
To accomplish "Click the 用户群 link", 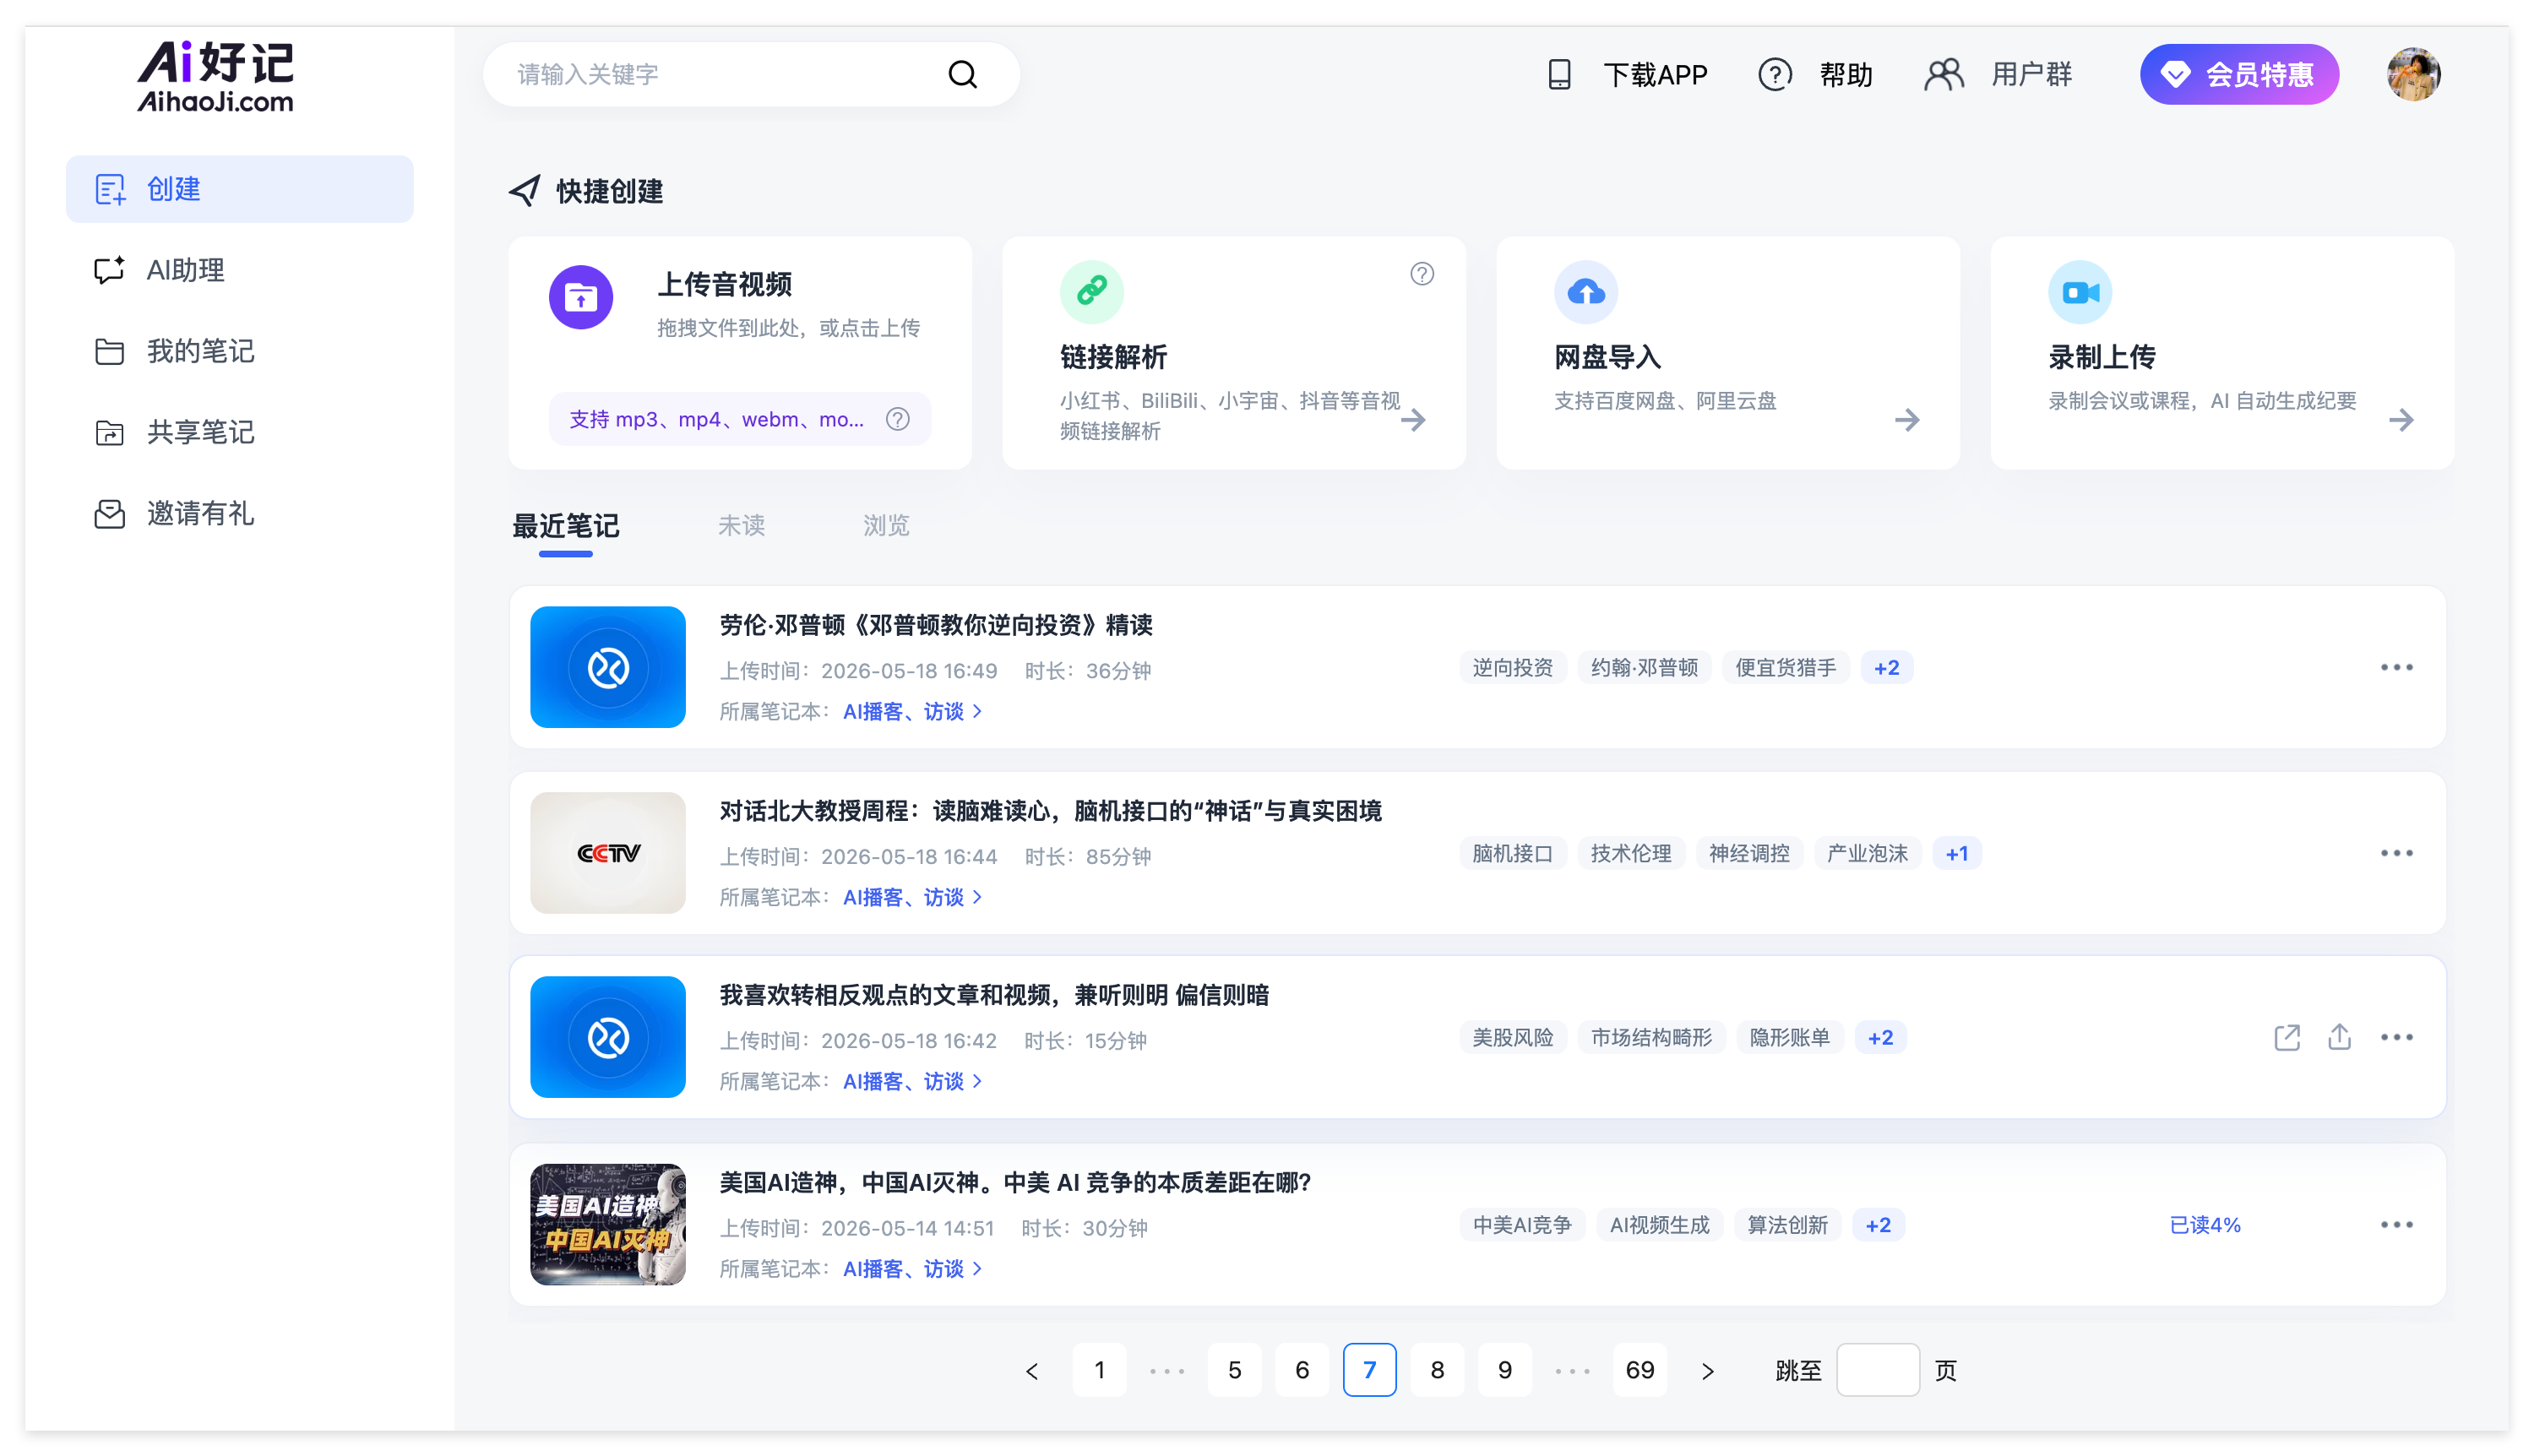I will coord(2031,75).
